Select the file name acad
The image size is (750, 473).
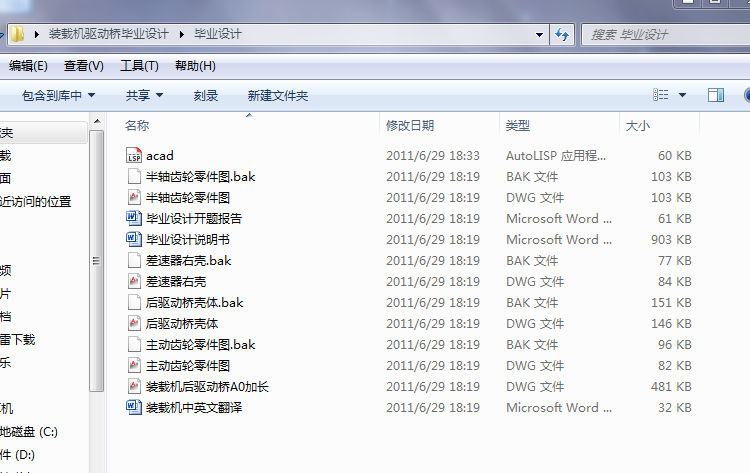[x=160, y=155]
